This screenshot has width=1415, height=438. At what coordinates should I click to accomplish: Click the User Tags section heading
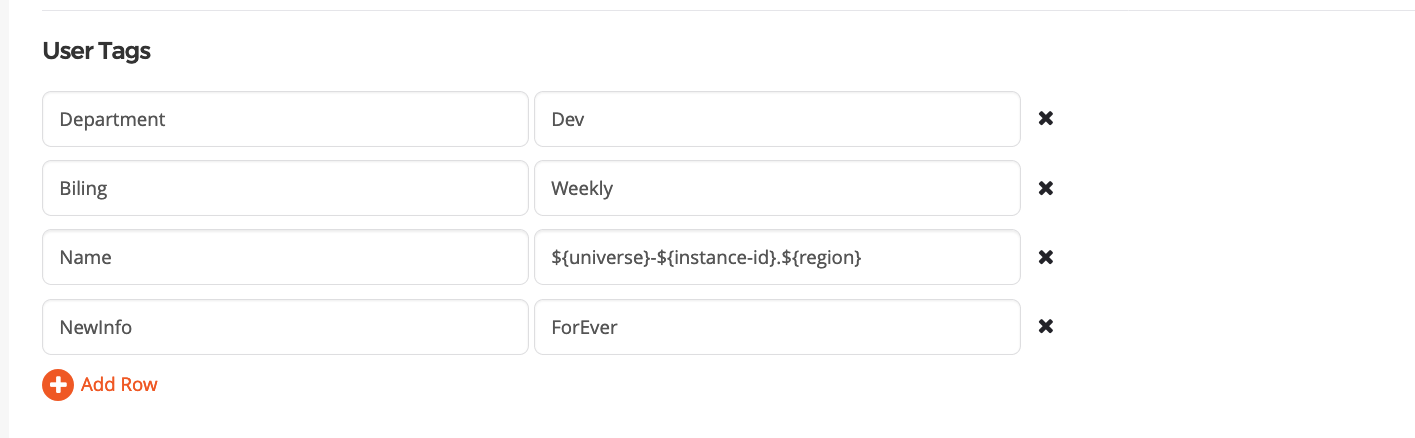pyautogui.click(x=97, y=51)
